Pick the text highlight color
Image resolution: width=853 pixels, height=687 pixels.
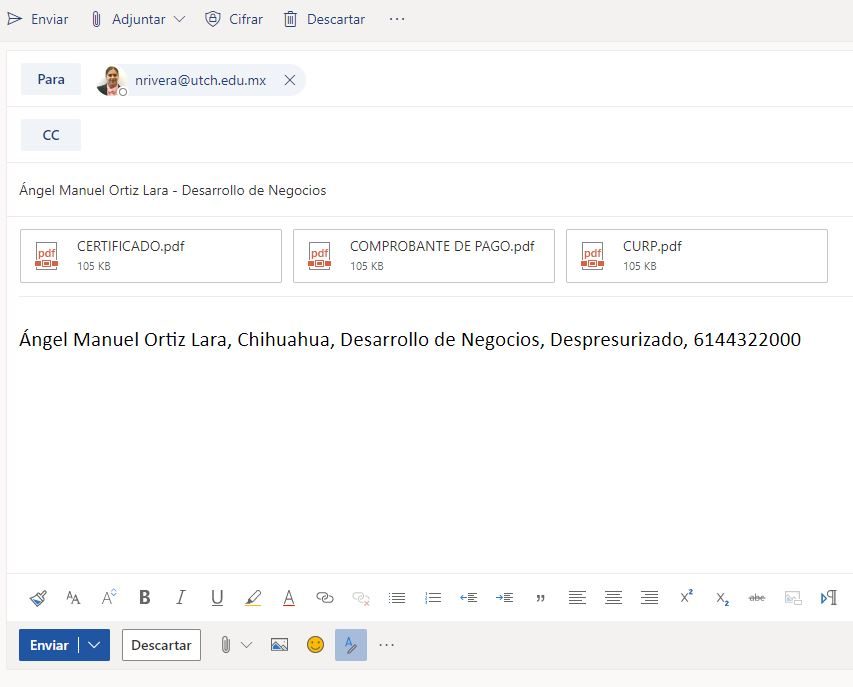coord(253,598)
